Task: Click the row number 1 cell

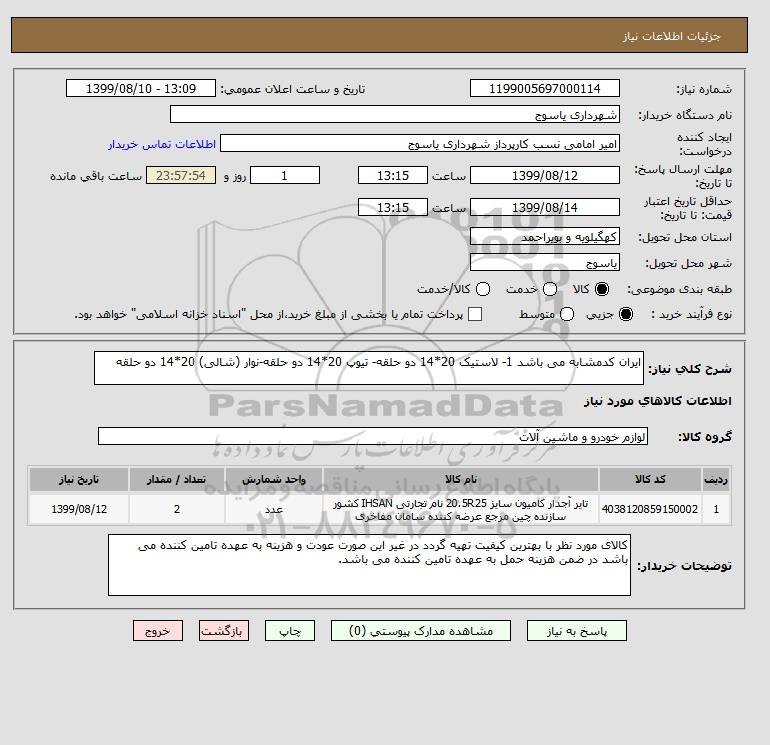Action: [716, 509]
